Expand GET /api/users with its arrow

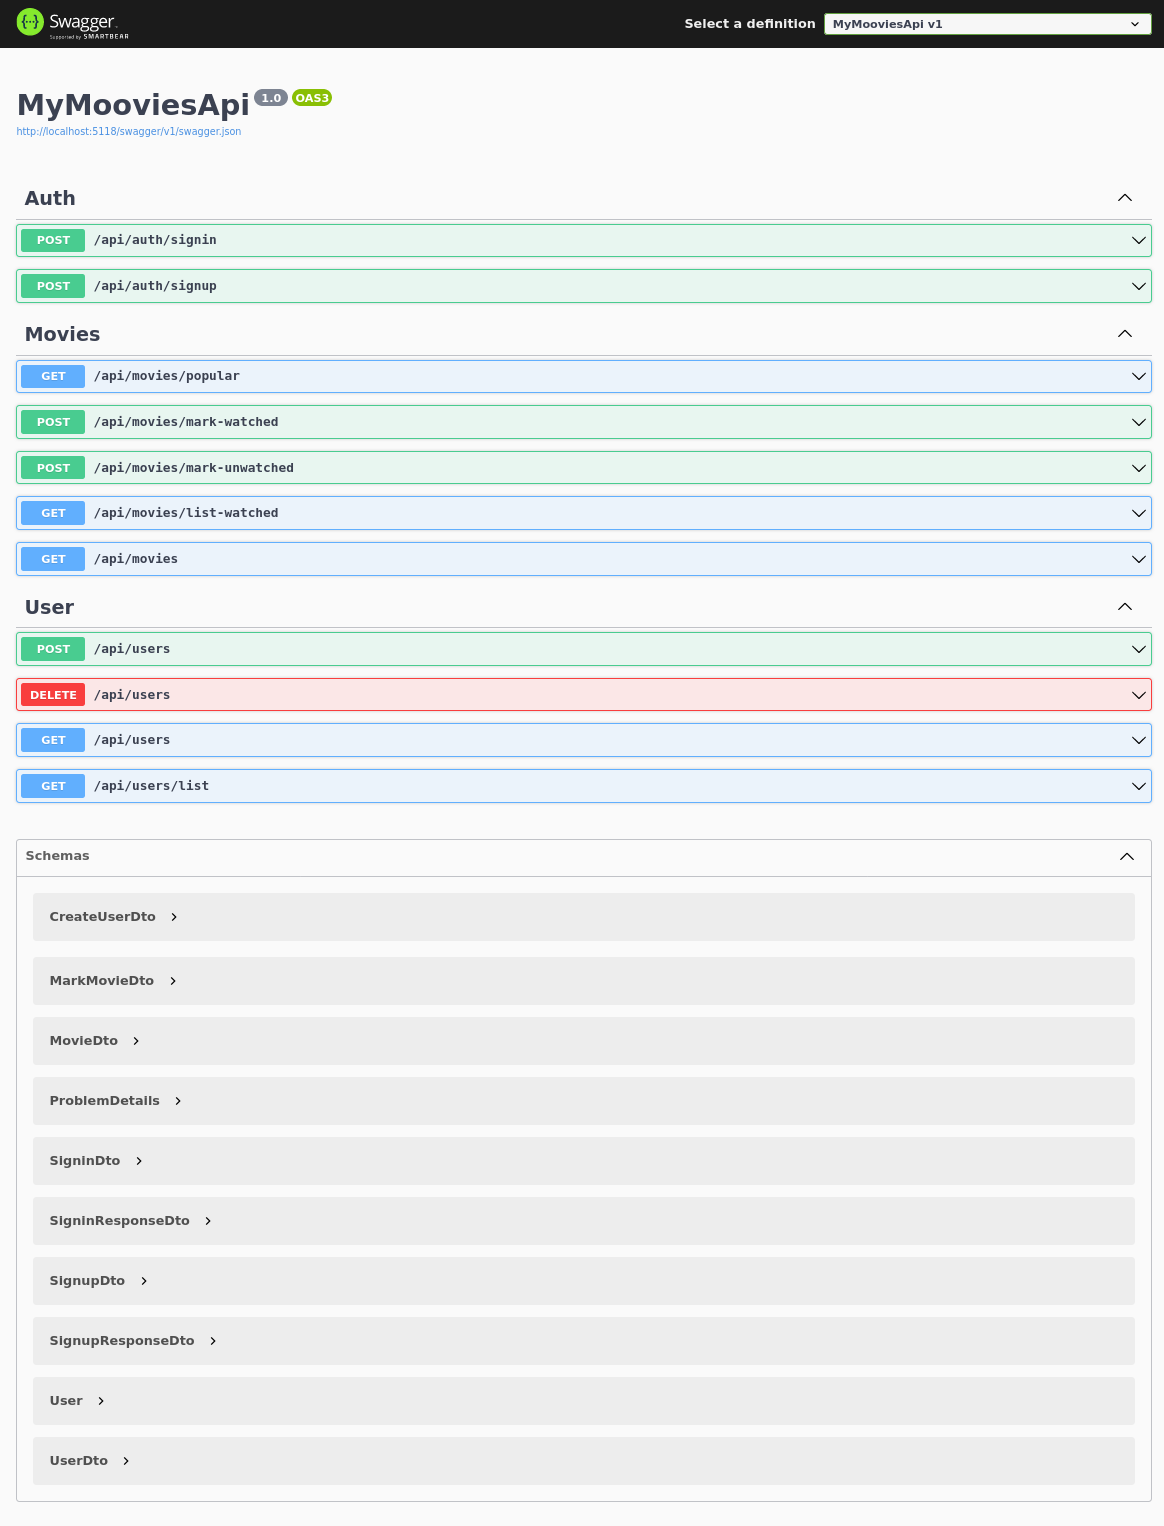1138,740
